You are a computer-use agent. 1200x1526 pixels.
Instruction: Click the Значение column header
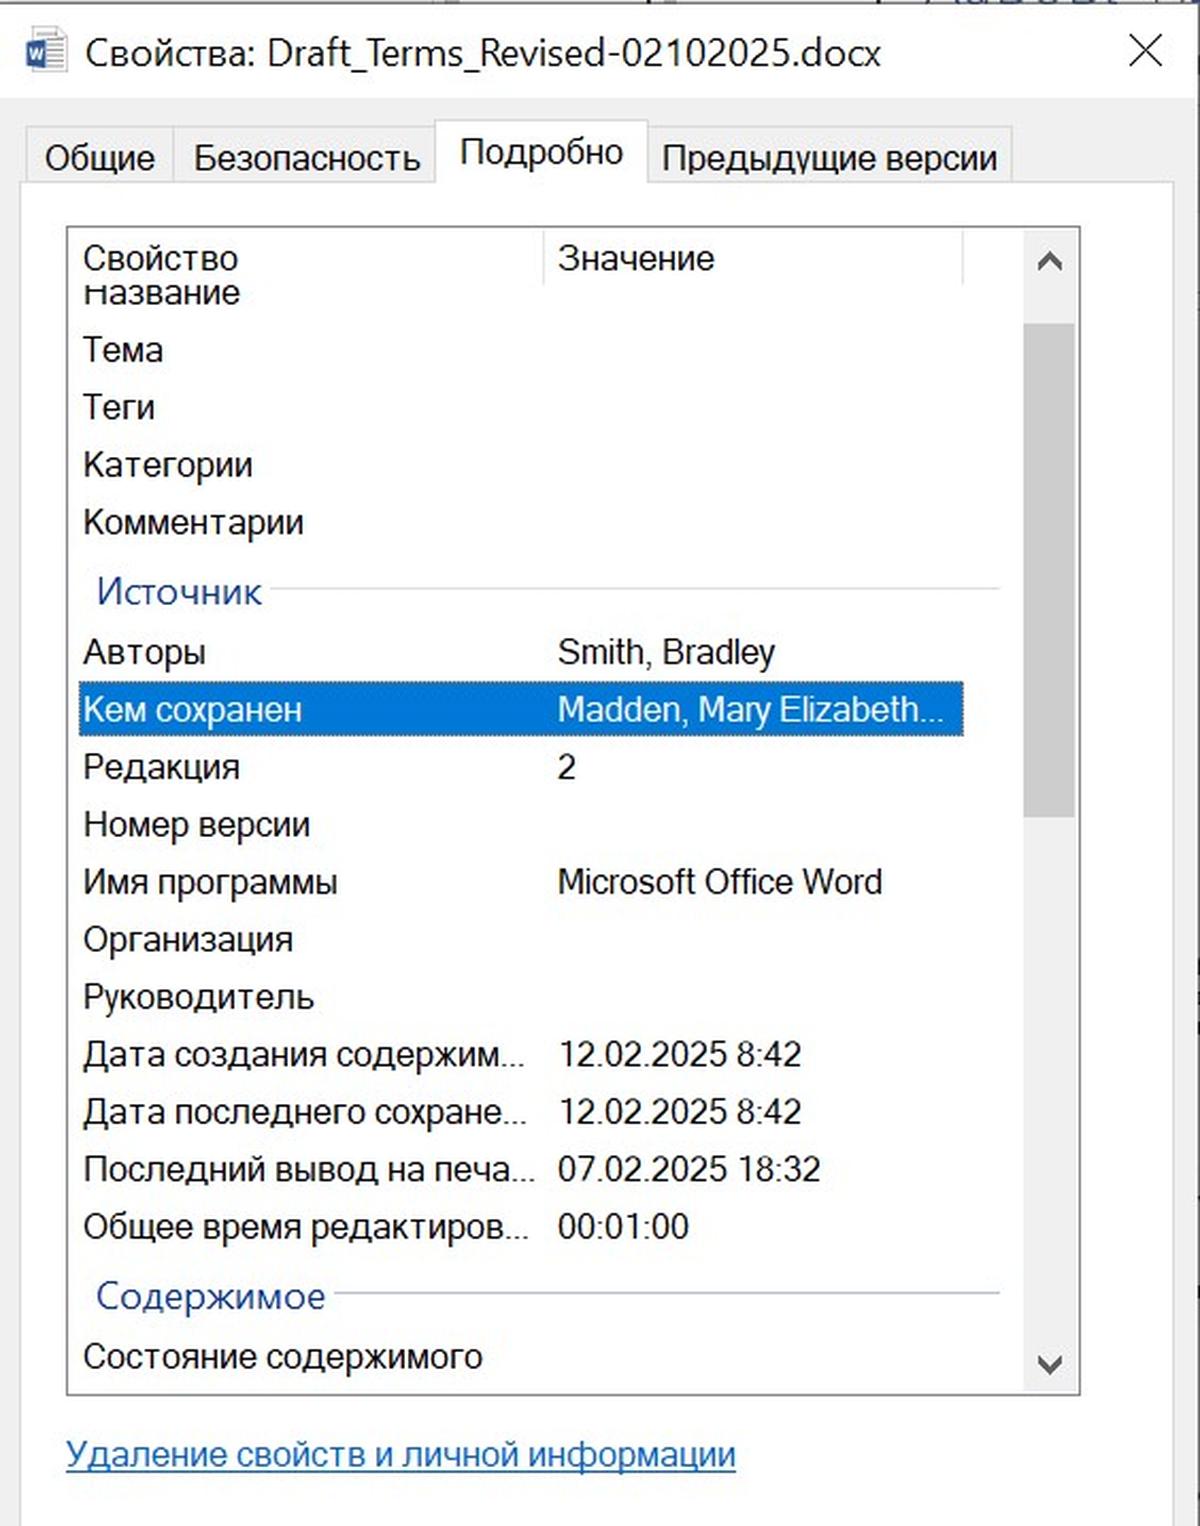coord(636,258)
